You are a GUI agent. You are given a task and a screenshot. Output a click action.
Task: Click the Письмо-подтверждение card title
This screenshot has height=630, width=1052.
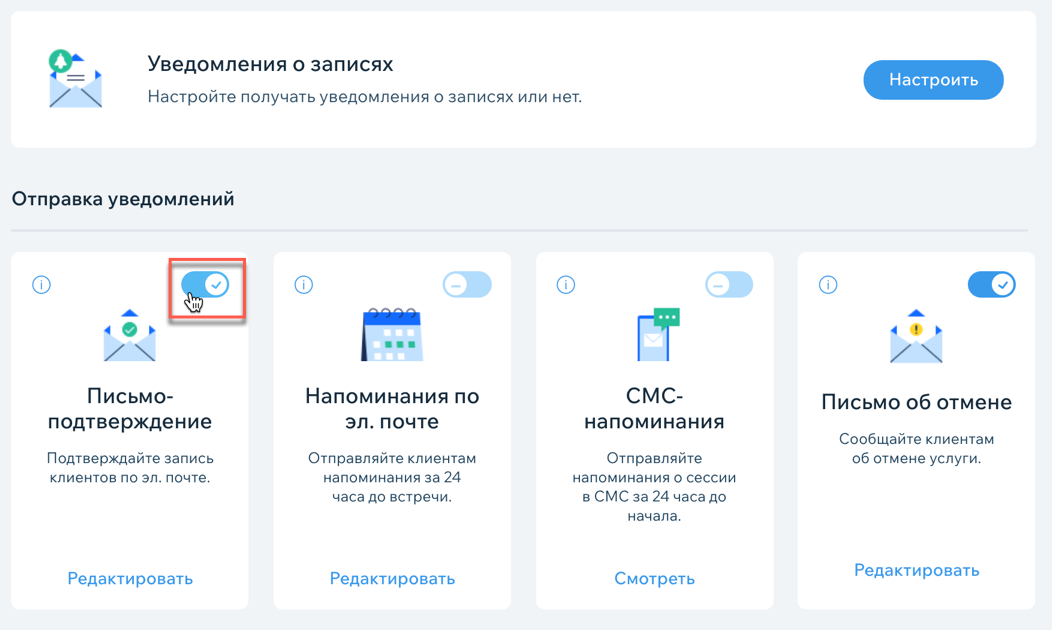[x=129, y=408]
